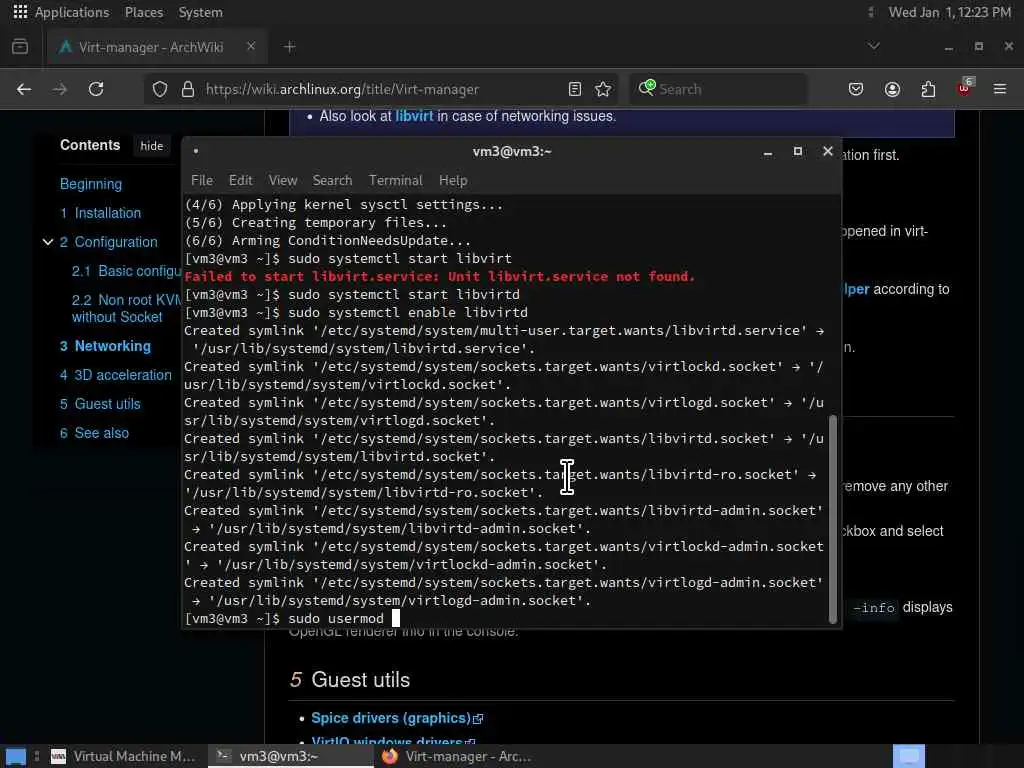
Task: Click the site padlock icon
Action: (x=188, y=89)
